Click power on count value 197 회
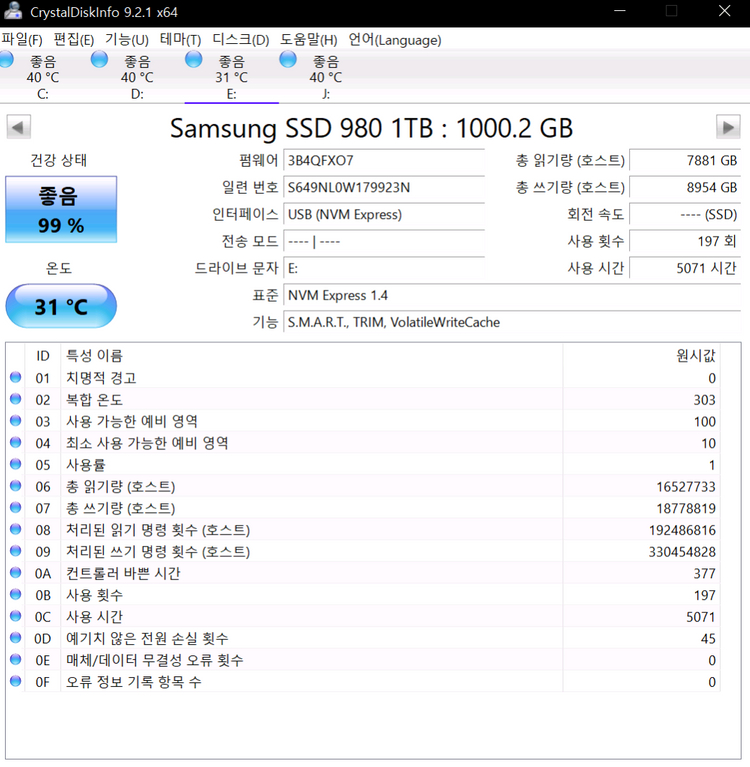Image resolution: width=750 pixels, height=767 pixels. 685,241
